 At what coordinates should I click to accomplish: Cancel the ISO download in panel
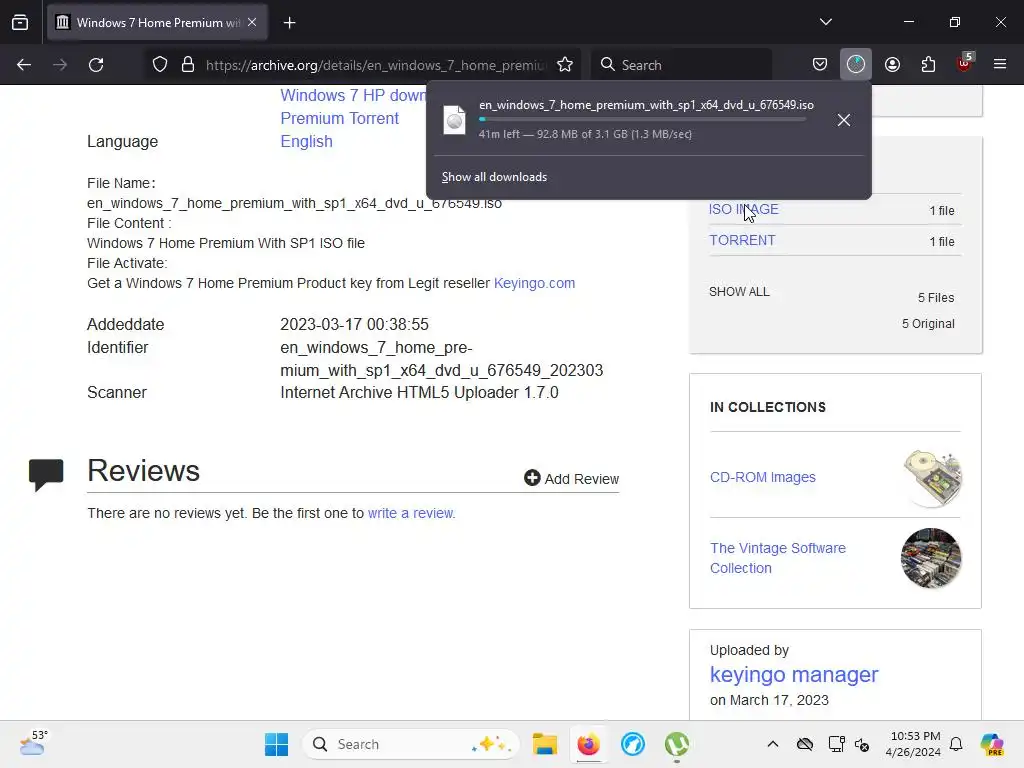point(844,120)
